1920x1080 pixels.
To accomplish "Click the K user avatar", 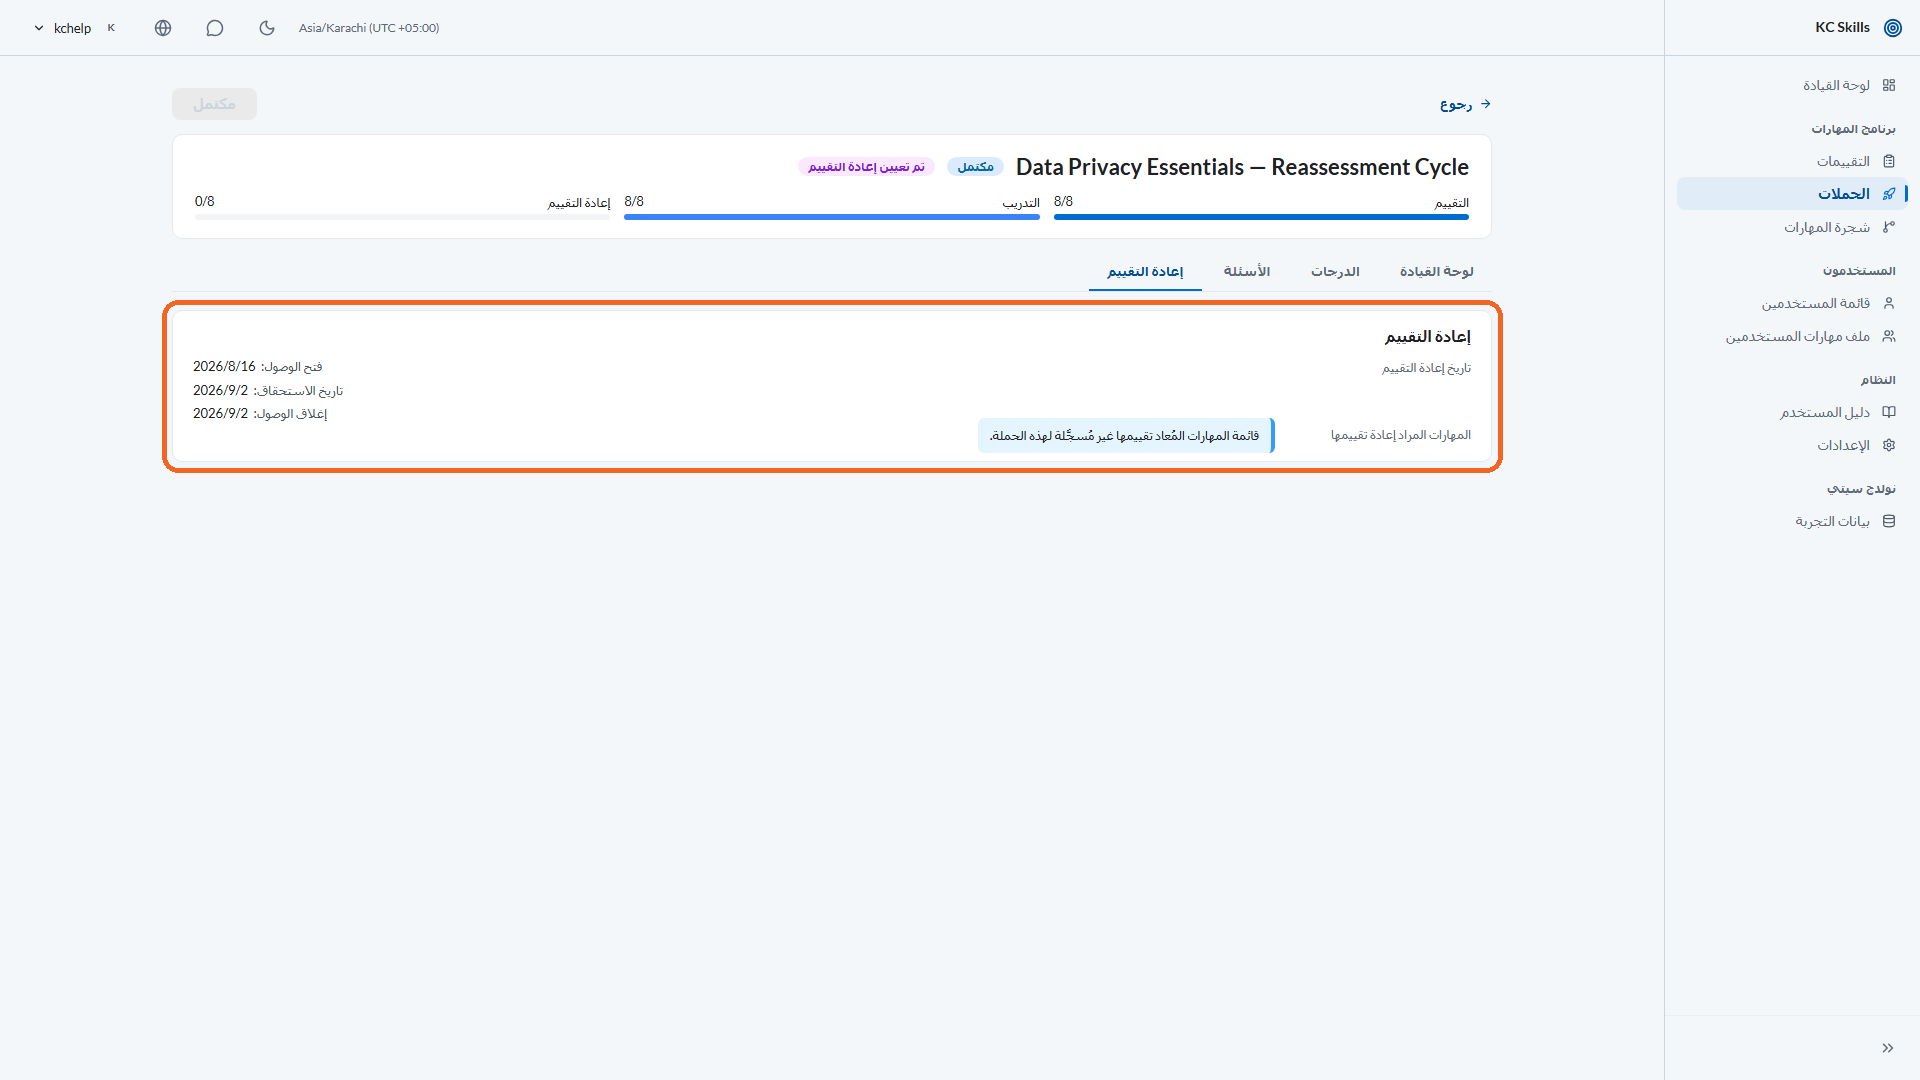I will 111,28.
